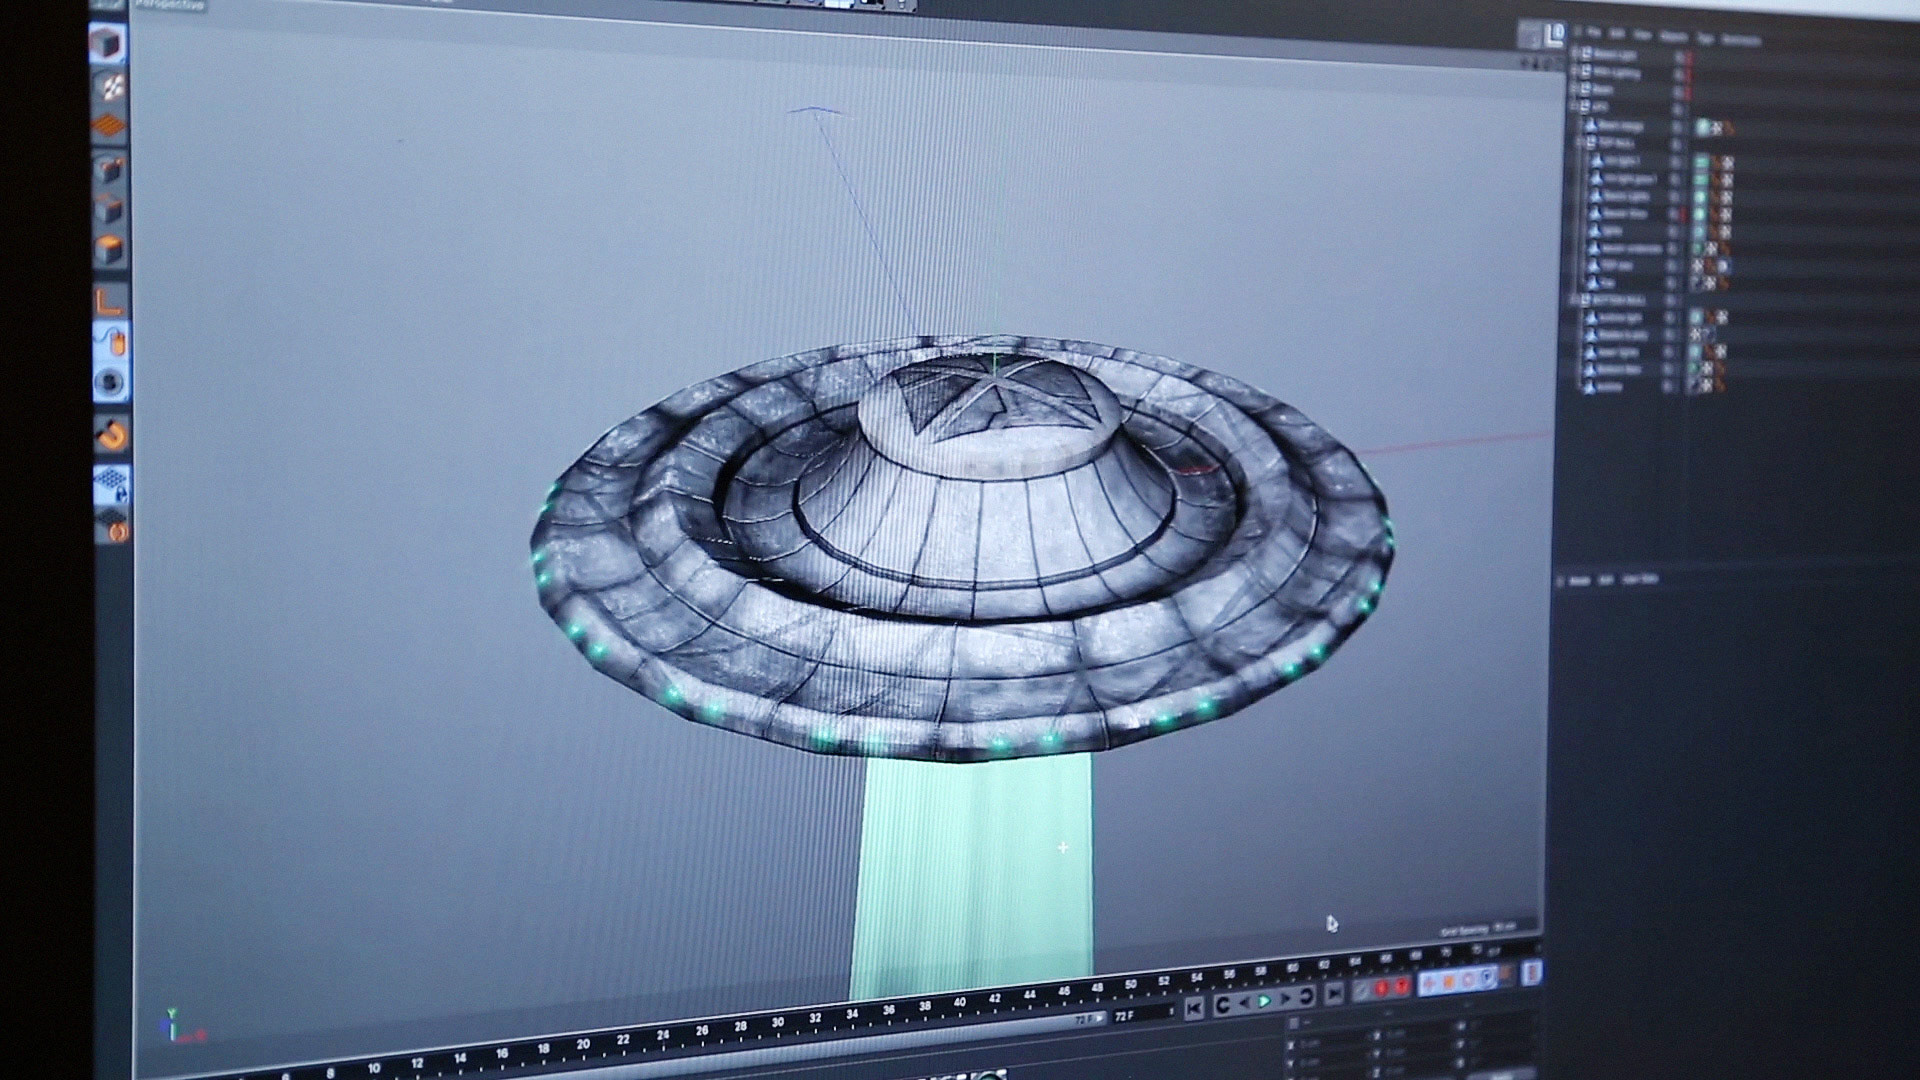
Task: Click the layout switch icon top right
Action: pos(1553,34)
